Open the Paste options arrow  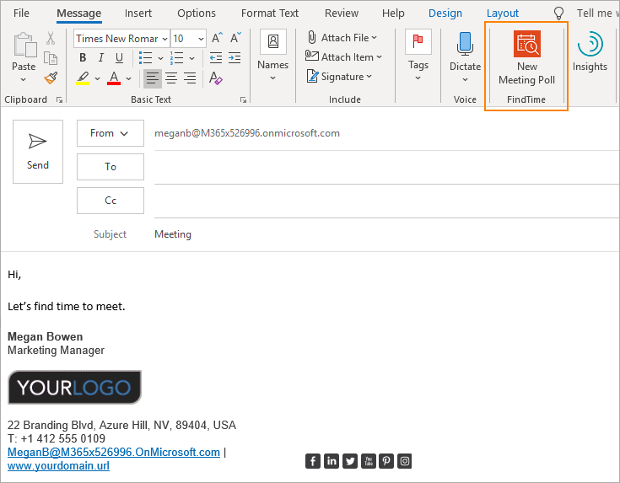pyautogui.click(x=23, y=79)
